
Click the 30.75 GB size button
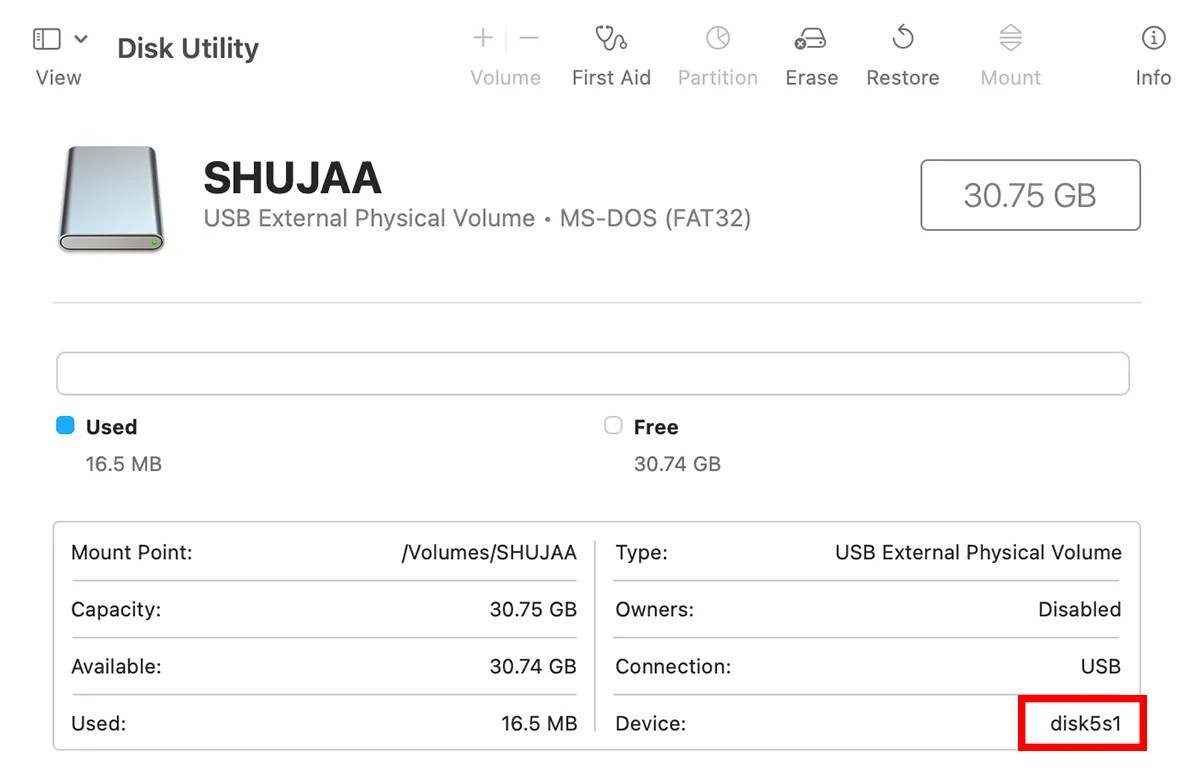tap(1030, 195)
